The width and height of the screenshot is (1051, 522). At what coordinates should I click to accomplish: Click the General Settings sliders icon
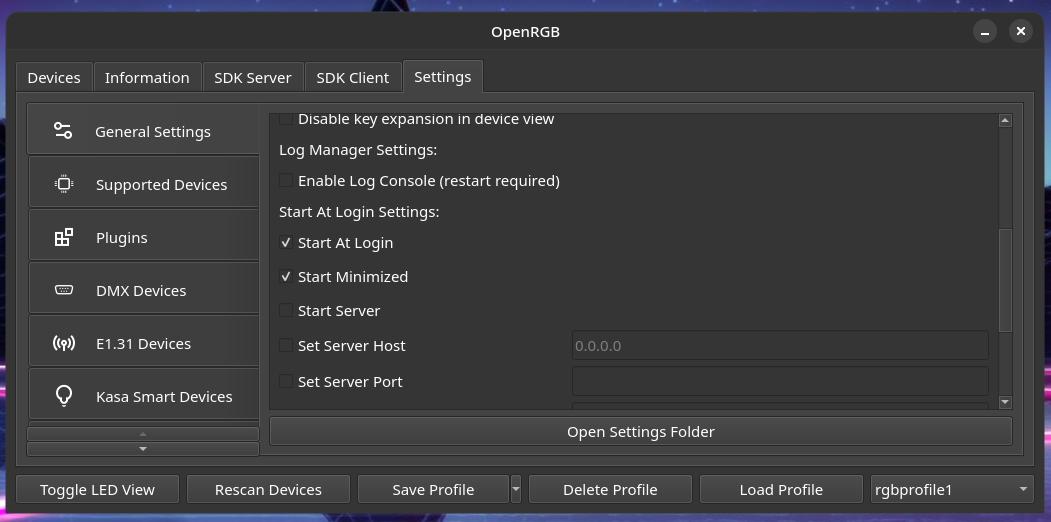tap(63, 131)
